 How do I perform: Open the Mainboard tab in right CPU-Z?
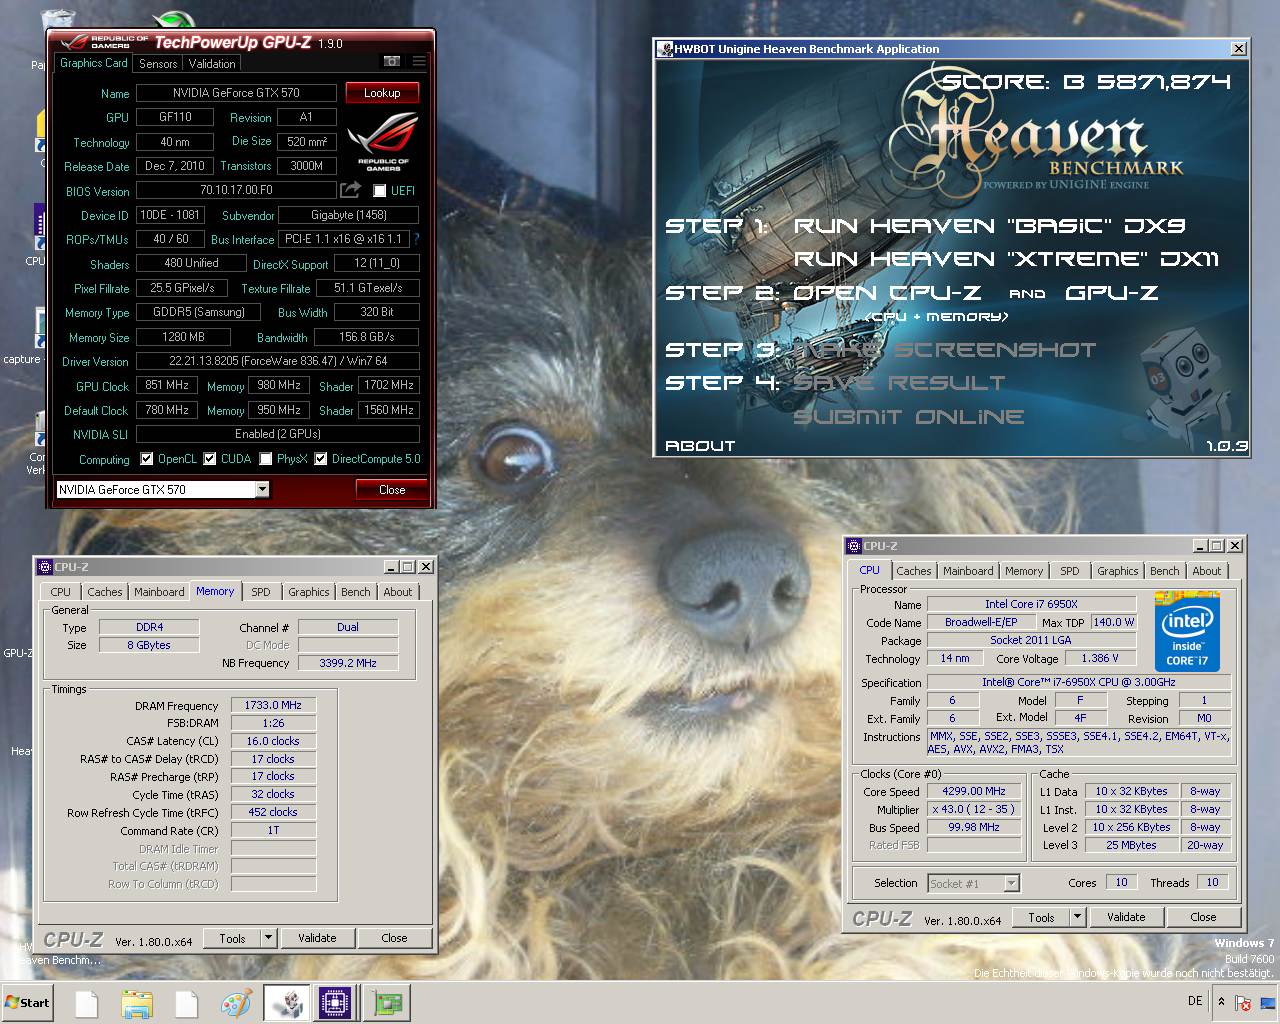click(968, 571)
